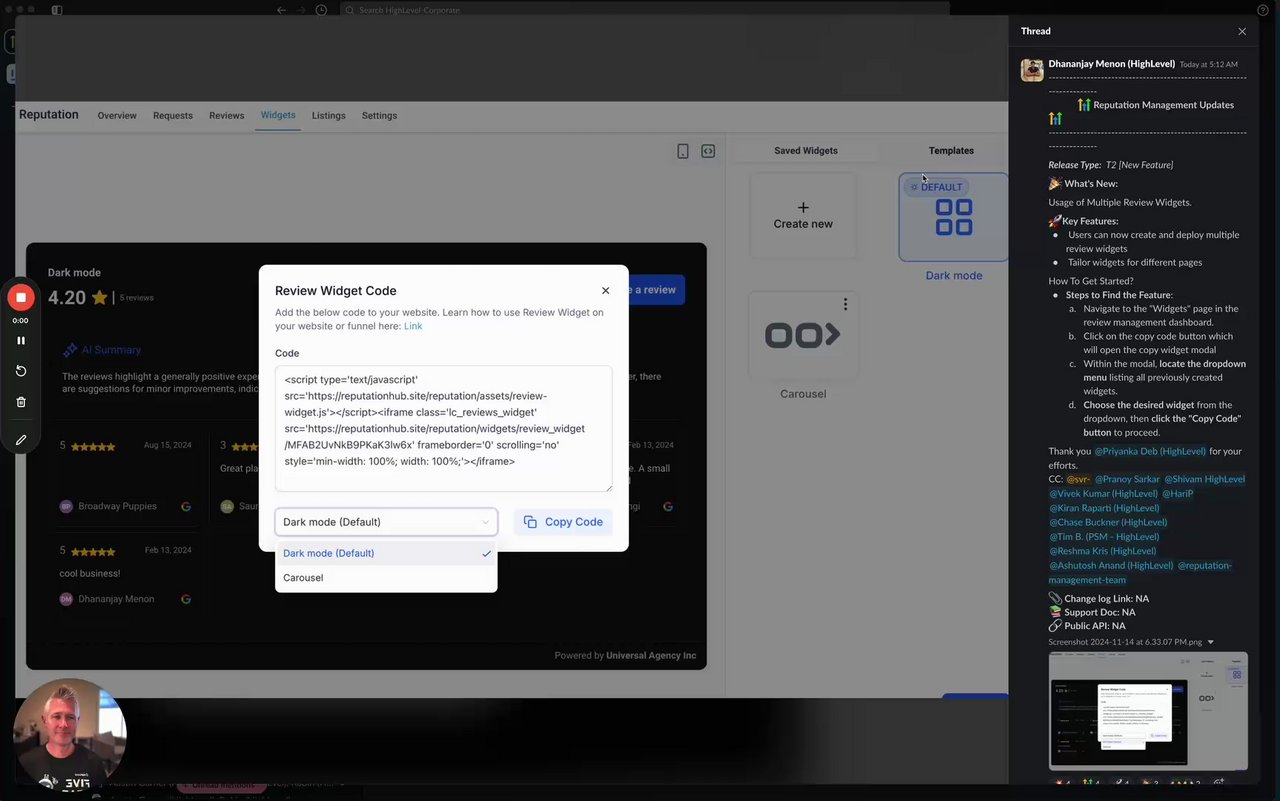This screenshot has height=801, width=1280.
Task: Open mention @Shivam HighLevel
Action: pyautogui.click(x=1204, y=479)
